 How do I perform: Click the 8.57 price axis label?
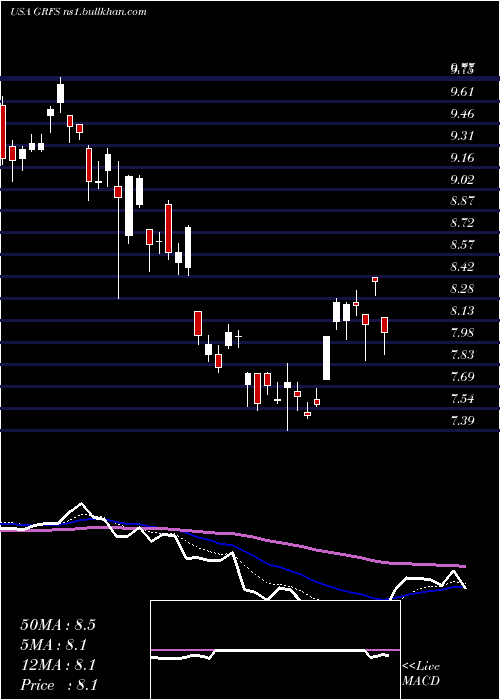pyautogui.click(x=462, y=245)
